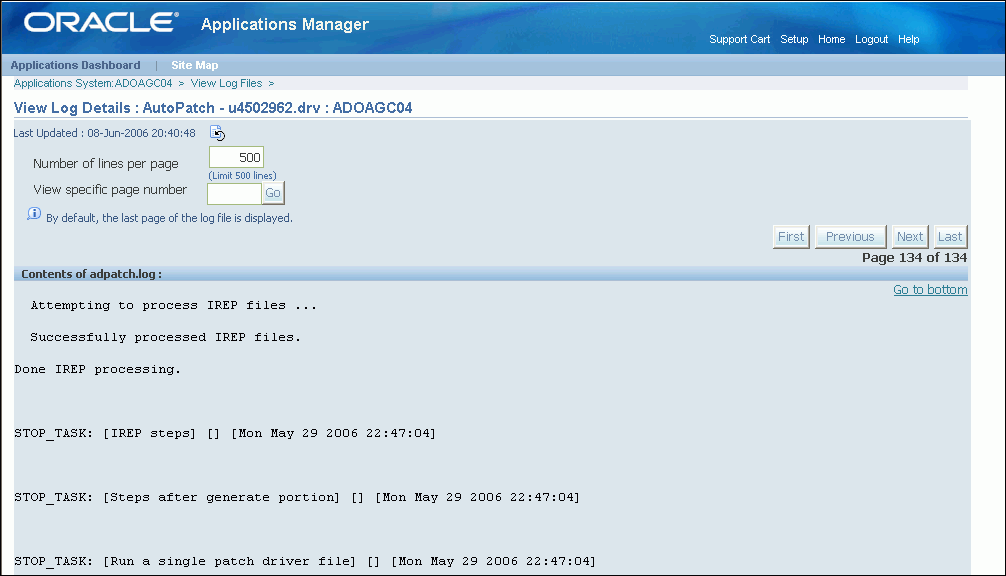Click STOP_TASK Steps after generate portion line
The width and height of the screenshot is (1006, 576).
297,498
